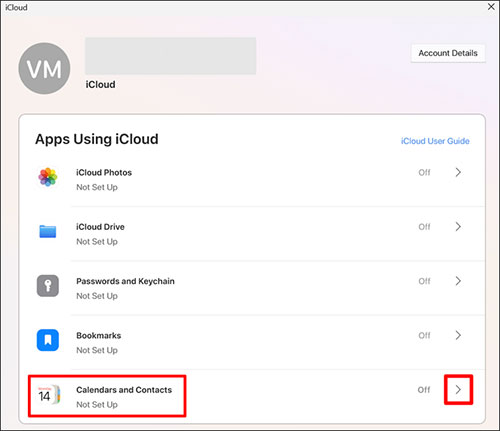Click the Off status for Calendars and Contacts
This screenshot has width=500, height=431.
click(424, 390)
